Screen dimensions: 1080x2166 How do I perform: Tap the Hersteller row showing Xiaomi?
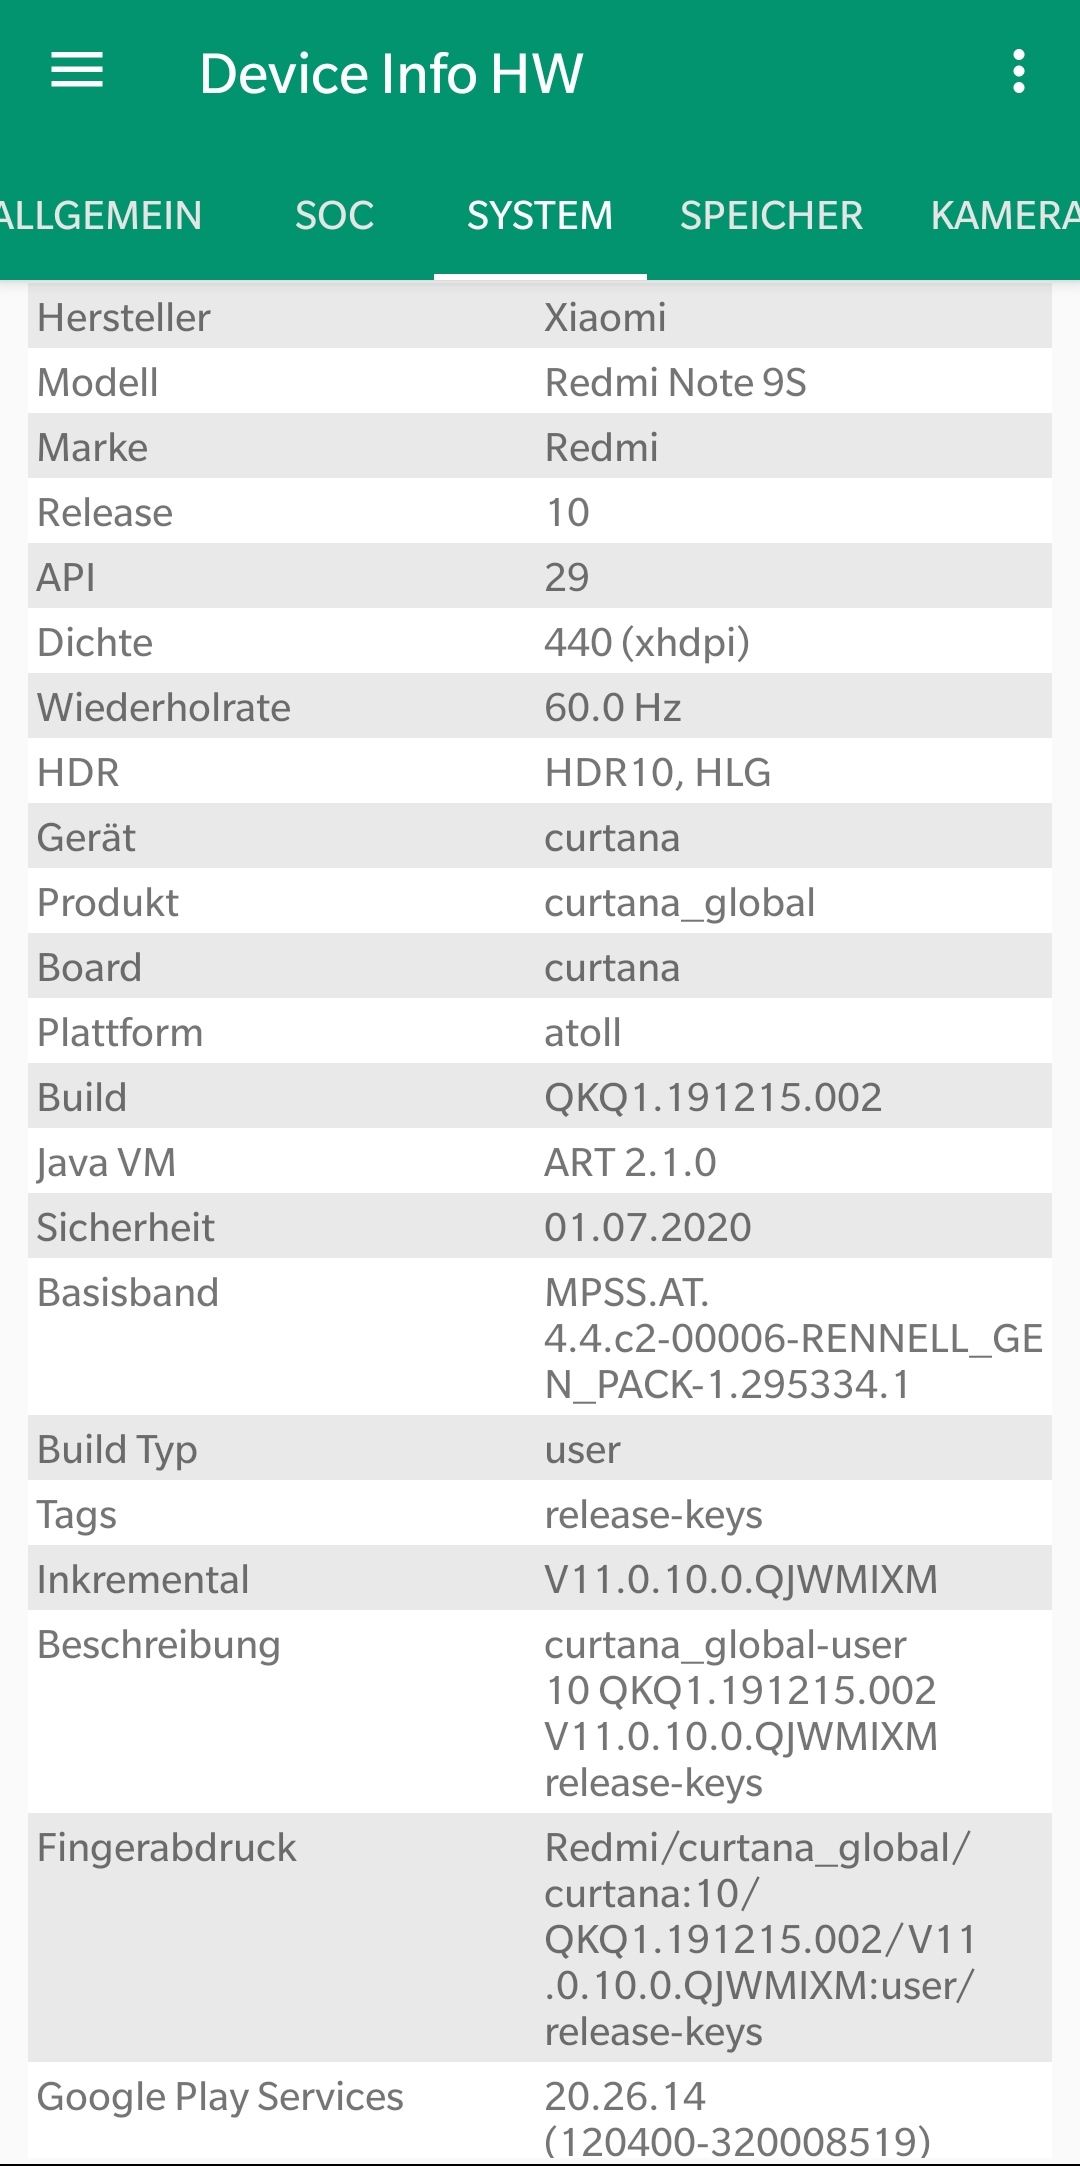point(540,317)
